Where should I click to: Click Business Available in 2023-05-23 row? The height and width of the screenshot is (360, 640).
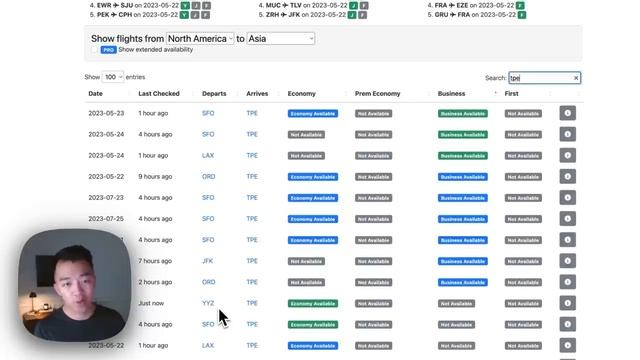462,113
